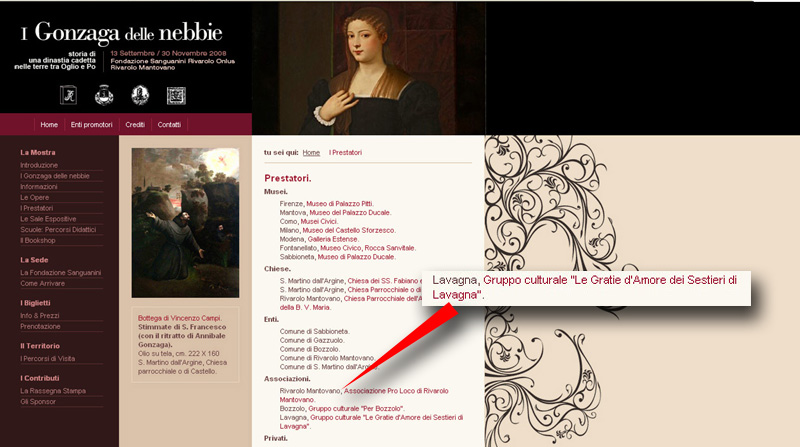This screenshot has width=800, height=447.
Task: Select Introduzione in the sidebar
Action: click(x=39, y=165)
